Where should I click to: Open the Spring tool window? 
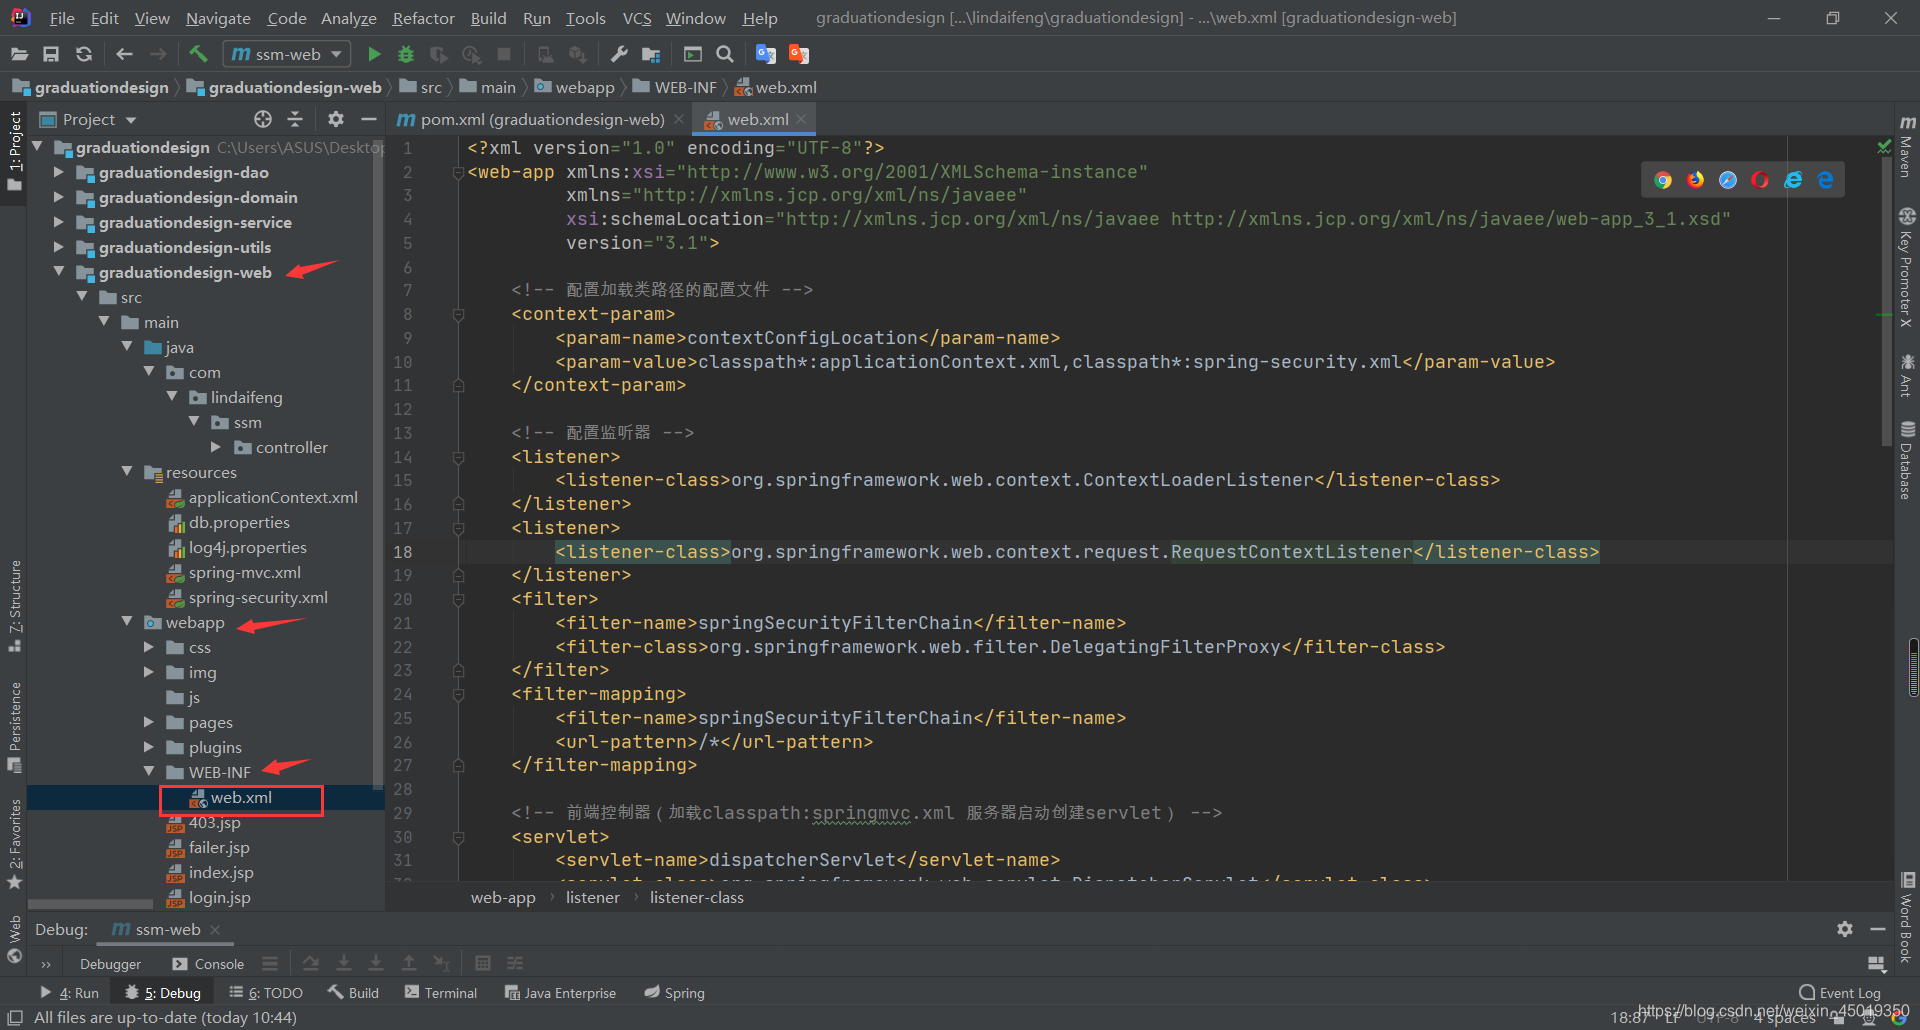[x=674, y=993]
